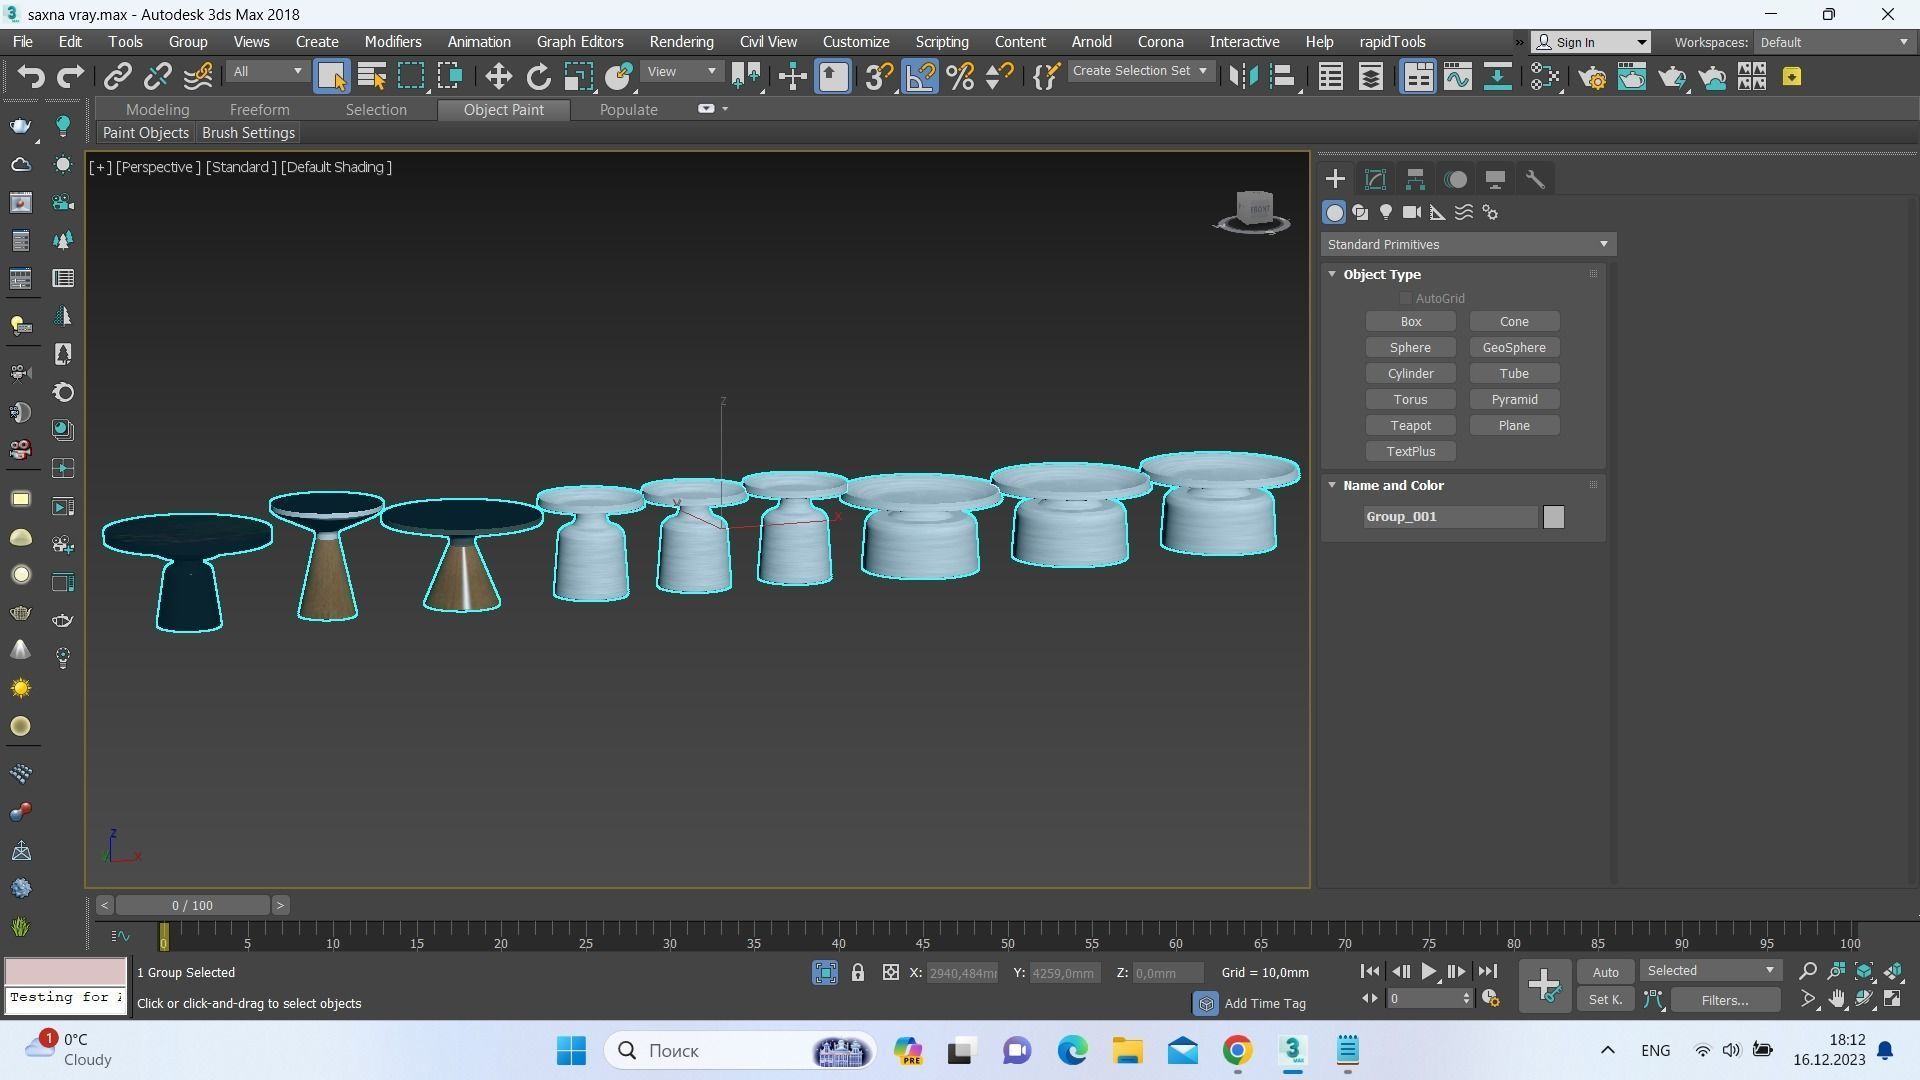This screenshot has height=1080, width=1920.
Task: Open Key Filters button
Action: [1724, 1000]
